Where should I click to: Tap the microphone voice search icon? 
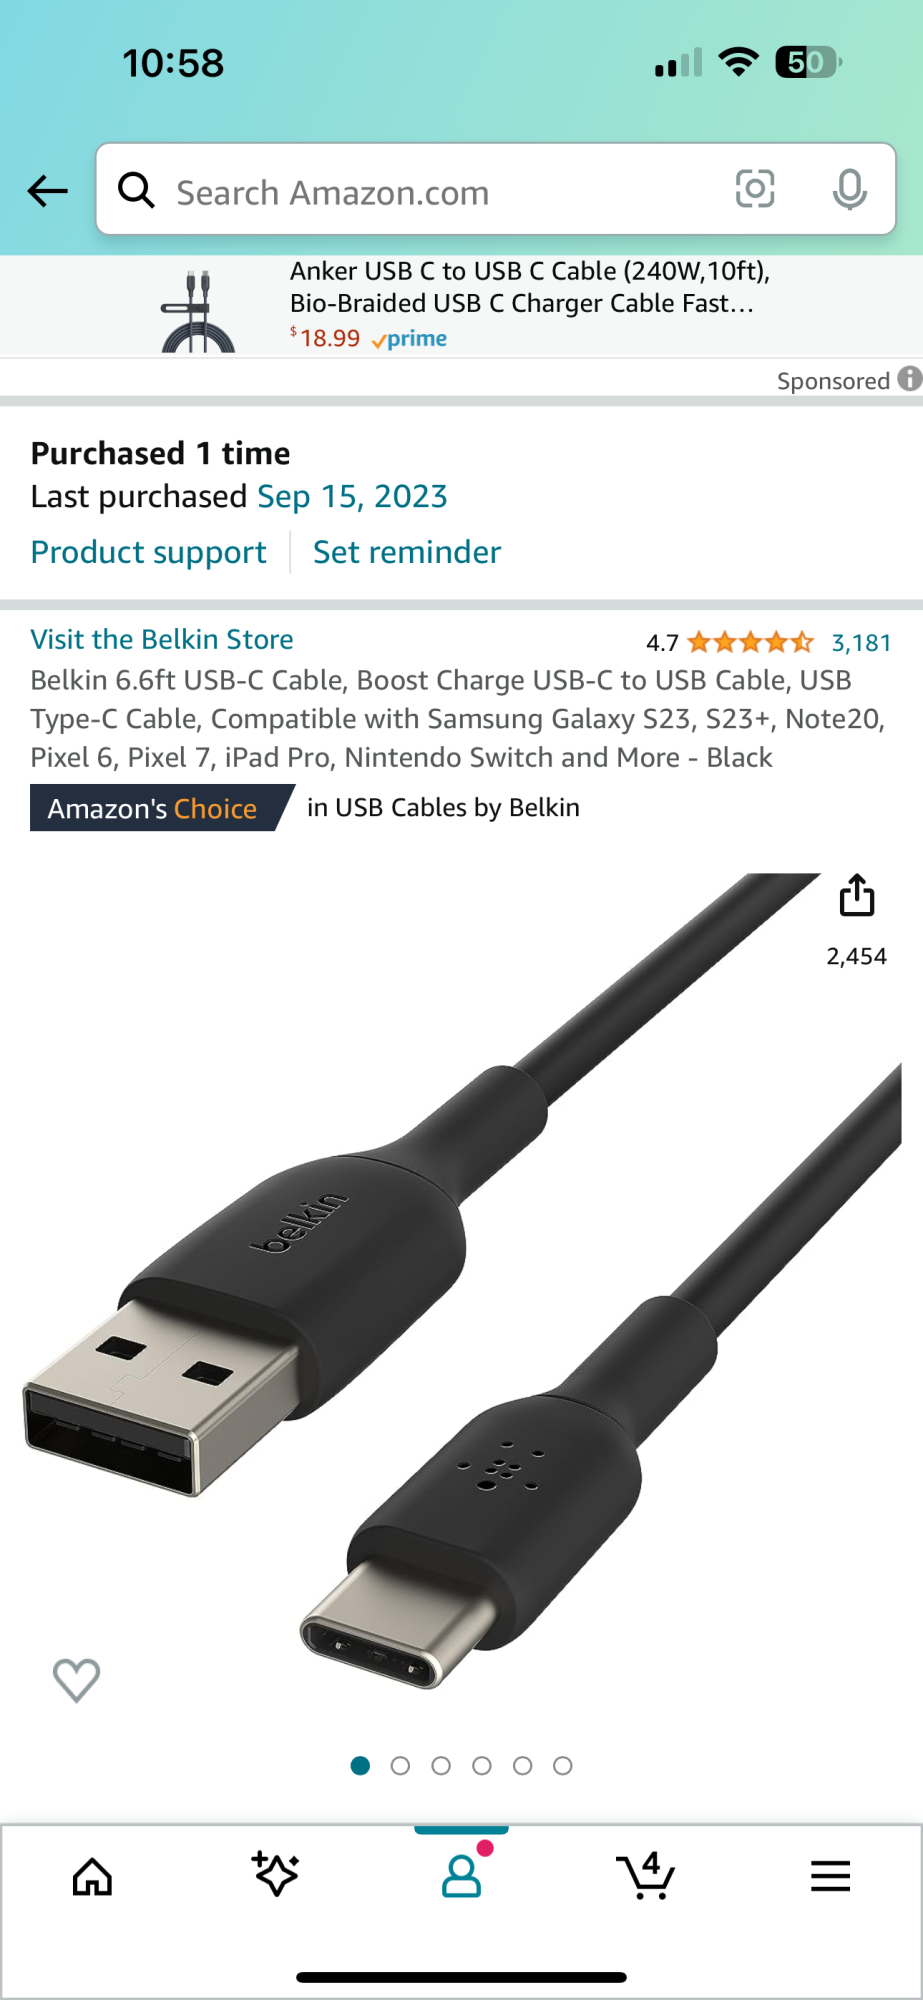click(x=850, y=189)
